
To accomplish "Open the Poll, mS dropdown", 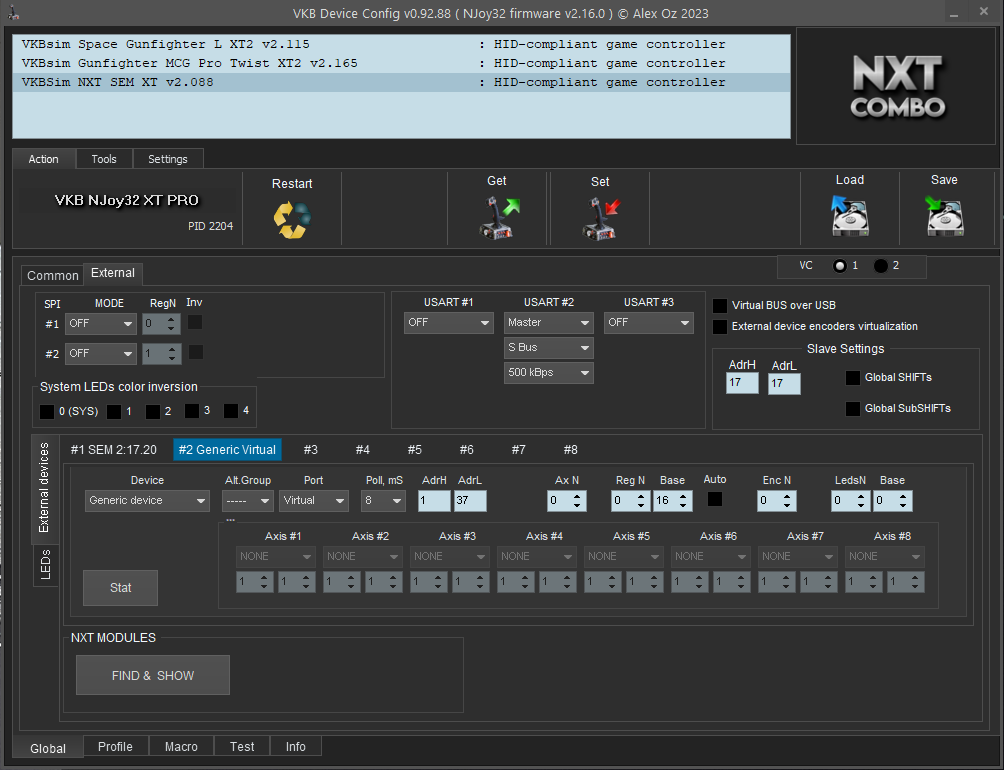I will (x=383, y=501).
